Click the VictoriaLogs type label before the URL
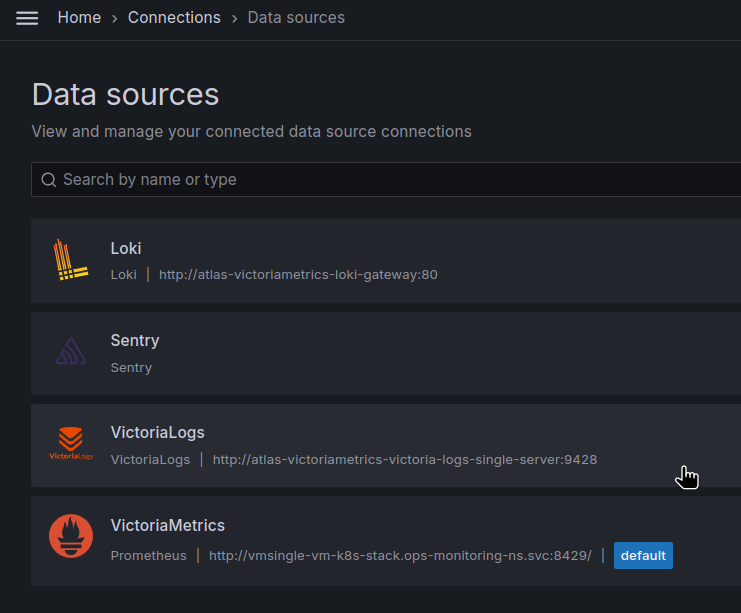Screen dimensions: 741x613 150,459
